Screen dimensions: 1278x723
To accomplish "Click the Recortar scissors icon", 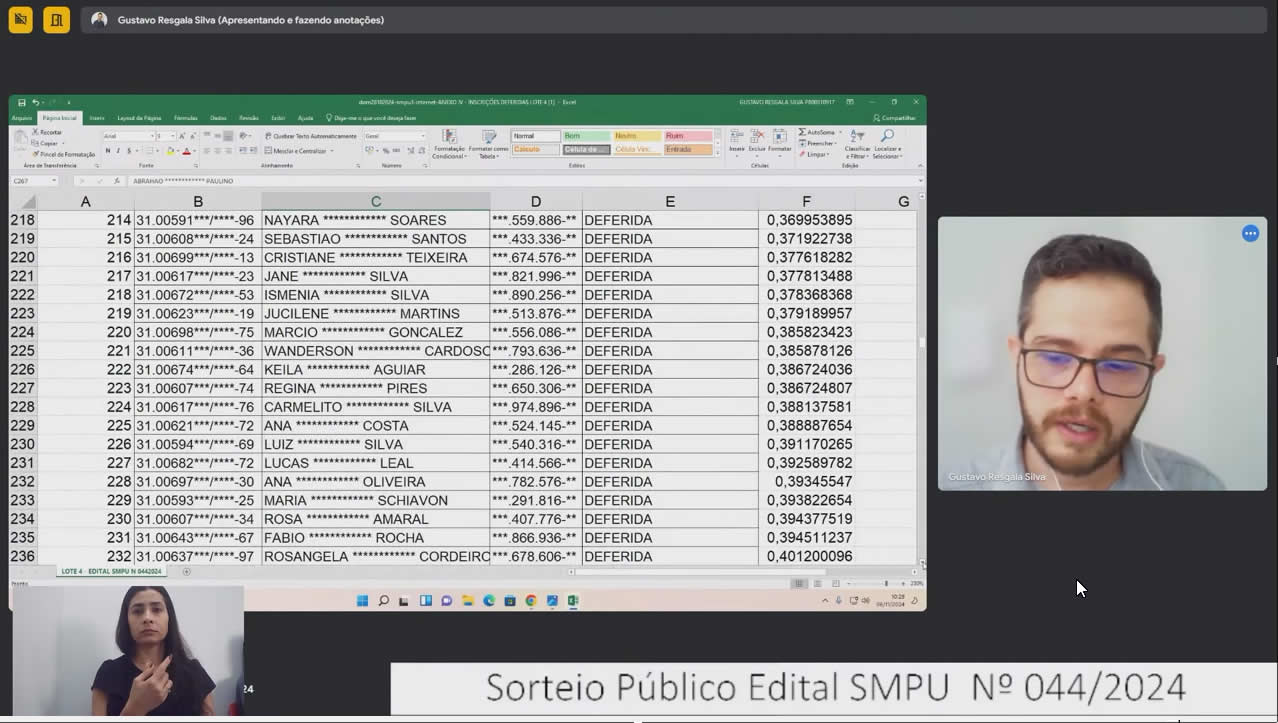I will 36,132.
